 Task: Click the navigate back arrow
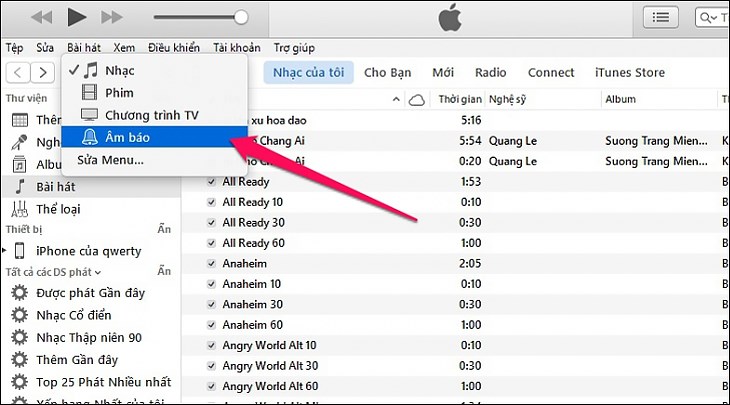pos(17,72)
